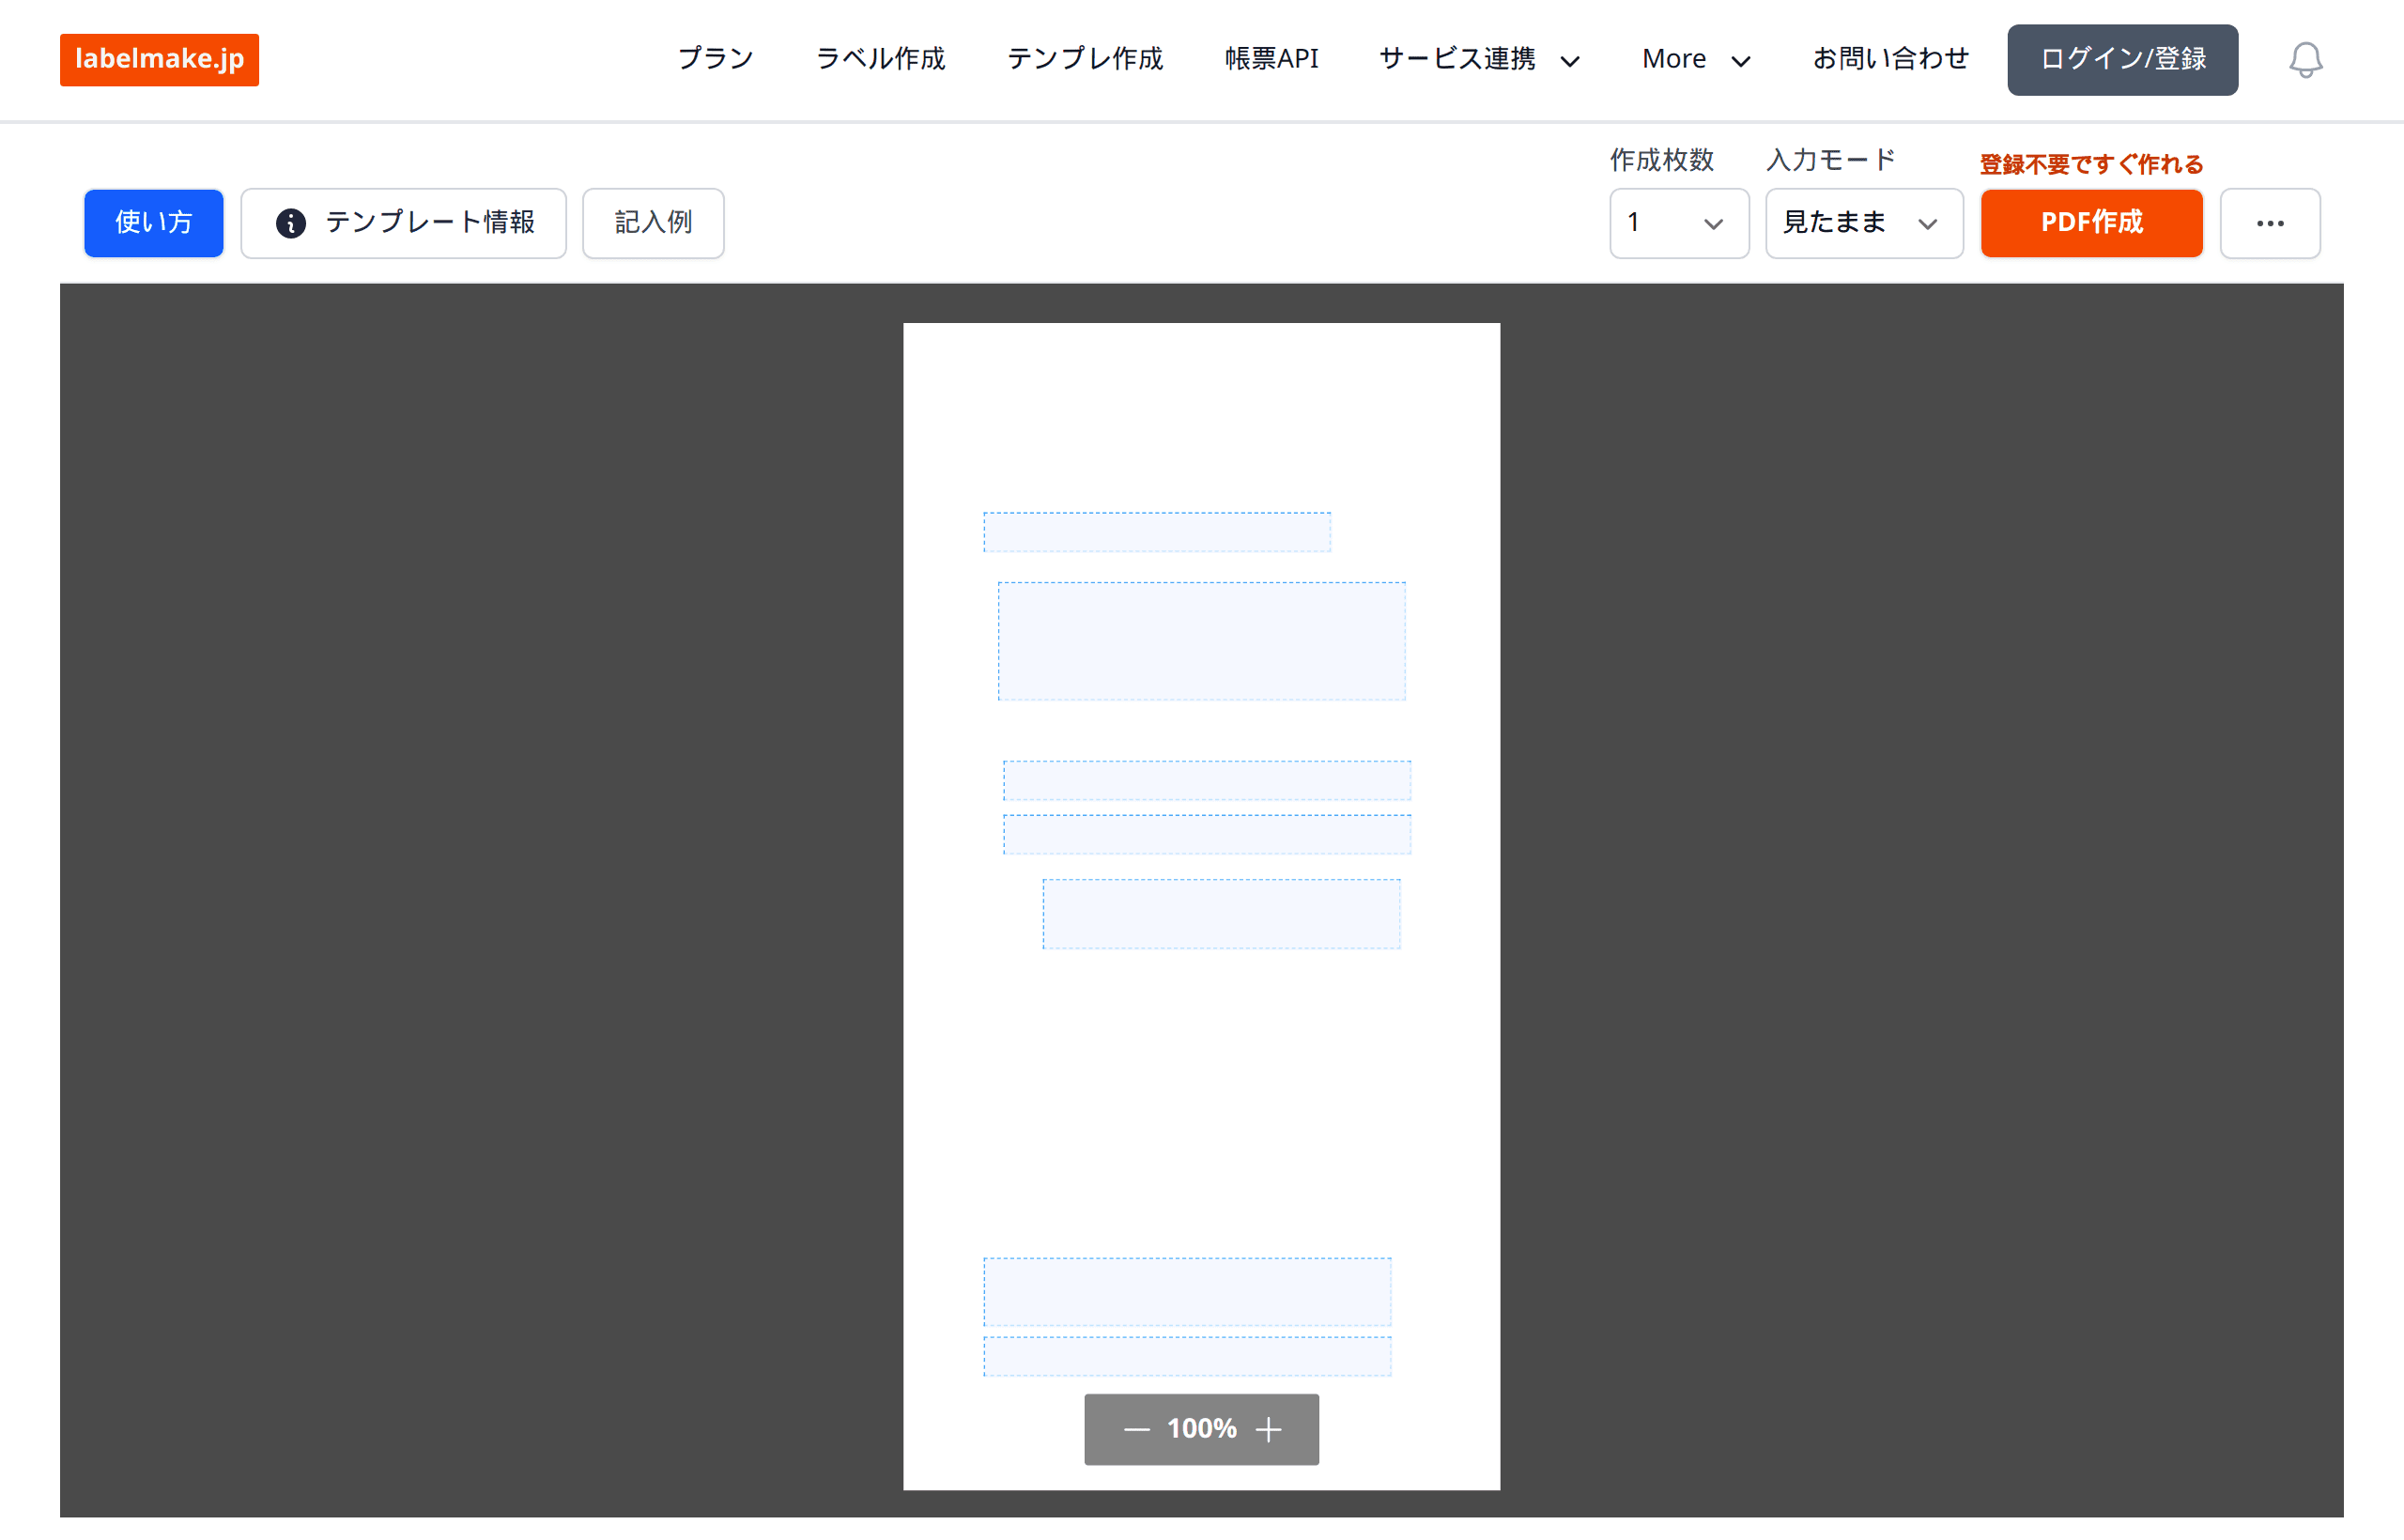Image resolution: width=2404 pixels, height=1540 pixels.
Task: Open the 入力モード 見たまま dropdown
Action: point(1864,223)
